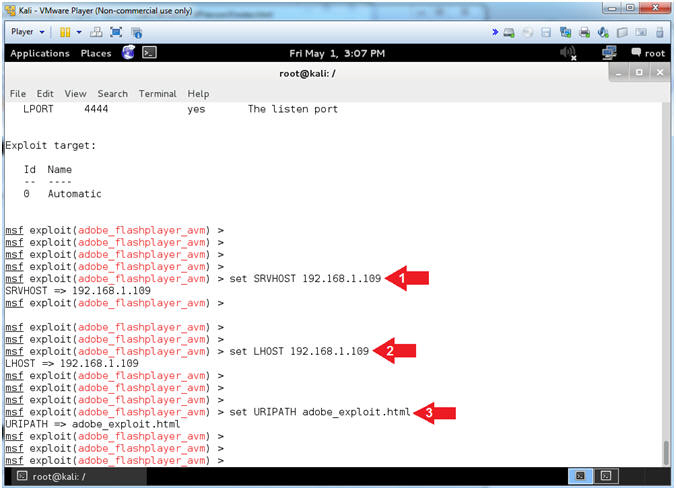Switch to first workspace in switcher
The width and height of the screenshot is (676, 490).
(580, 476)
